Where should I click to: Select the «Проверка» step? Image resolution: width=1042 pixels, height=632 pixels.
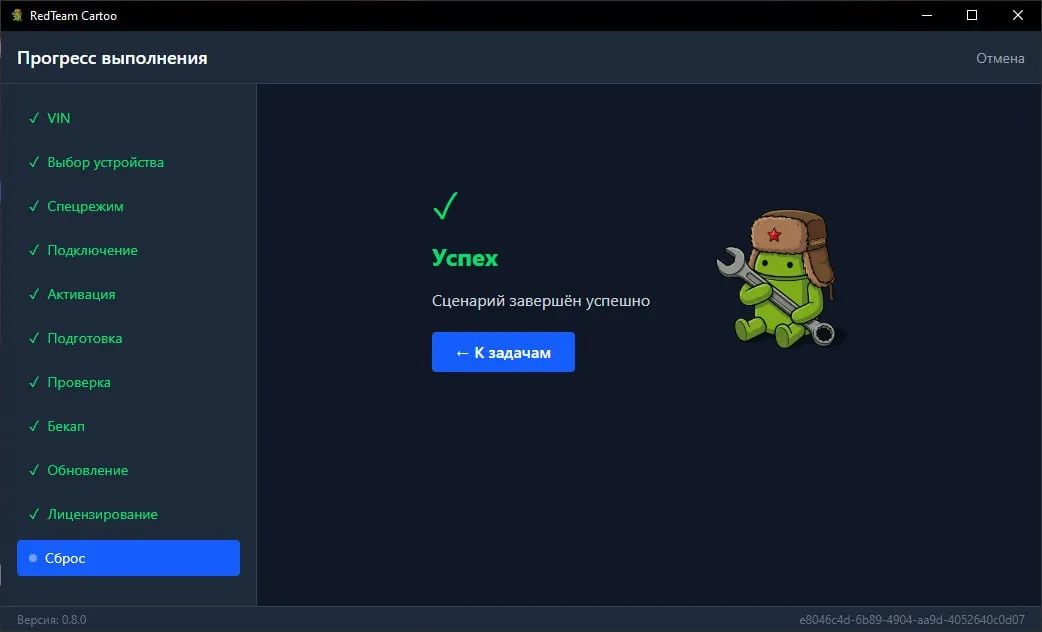point(128,382)
